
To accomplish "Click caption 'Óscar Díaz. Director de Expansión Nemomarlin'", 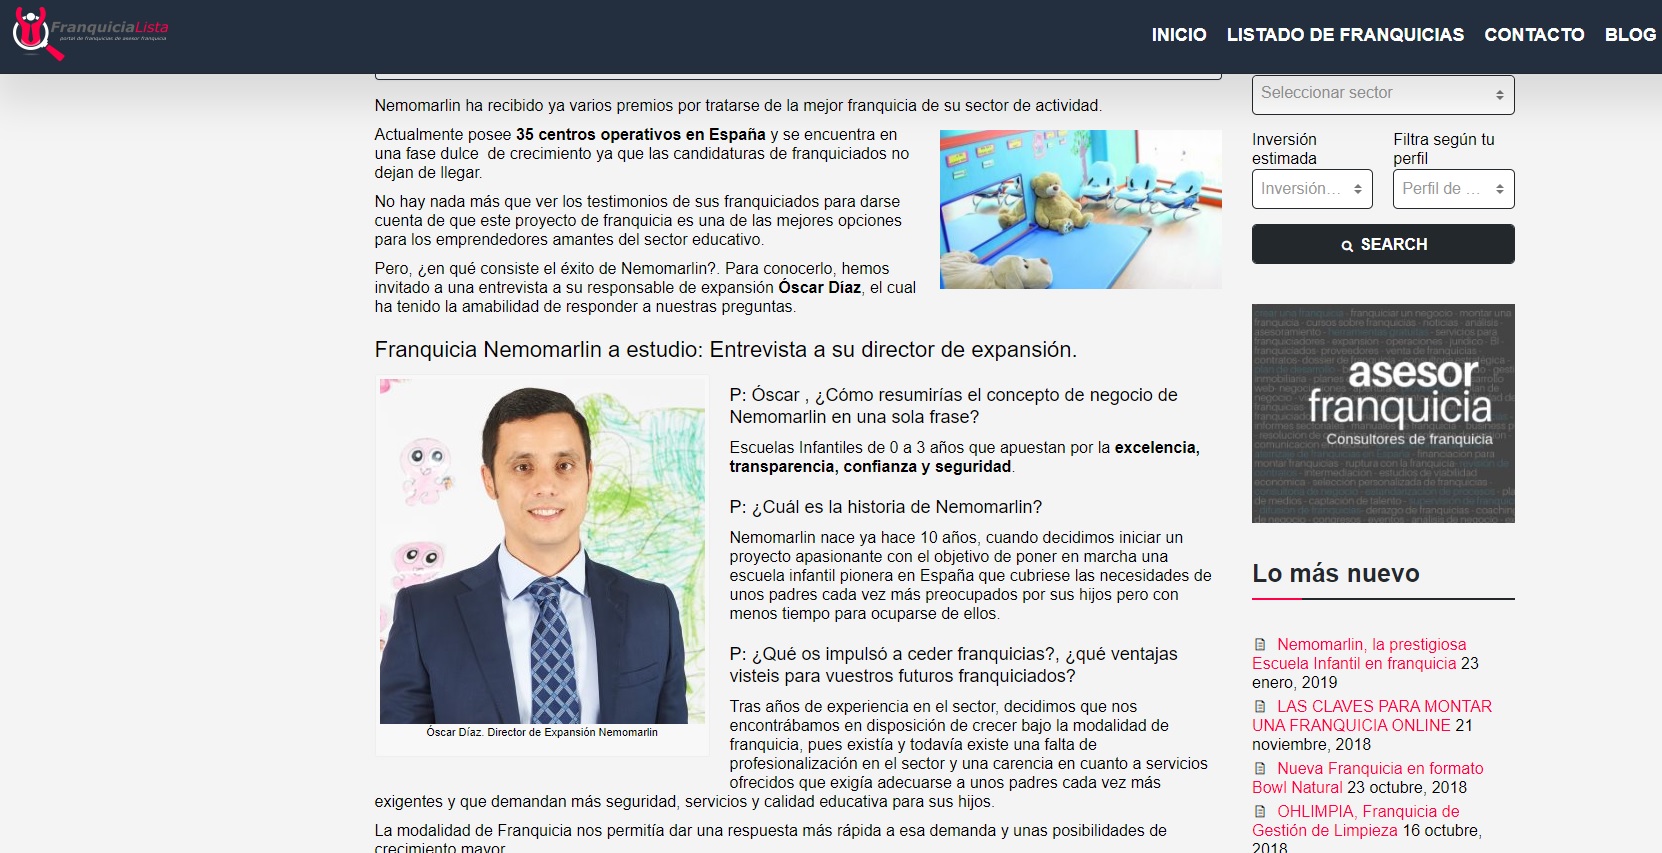I will pos(542,732).
